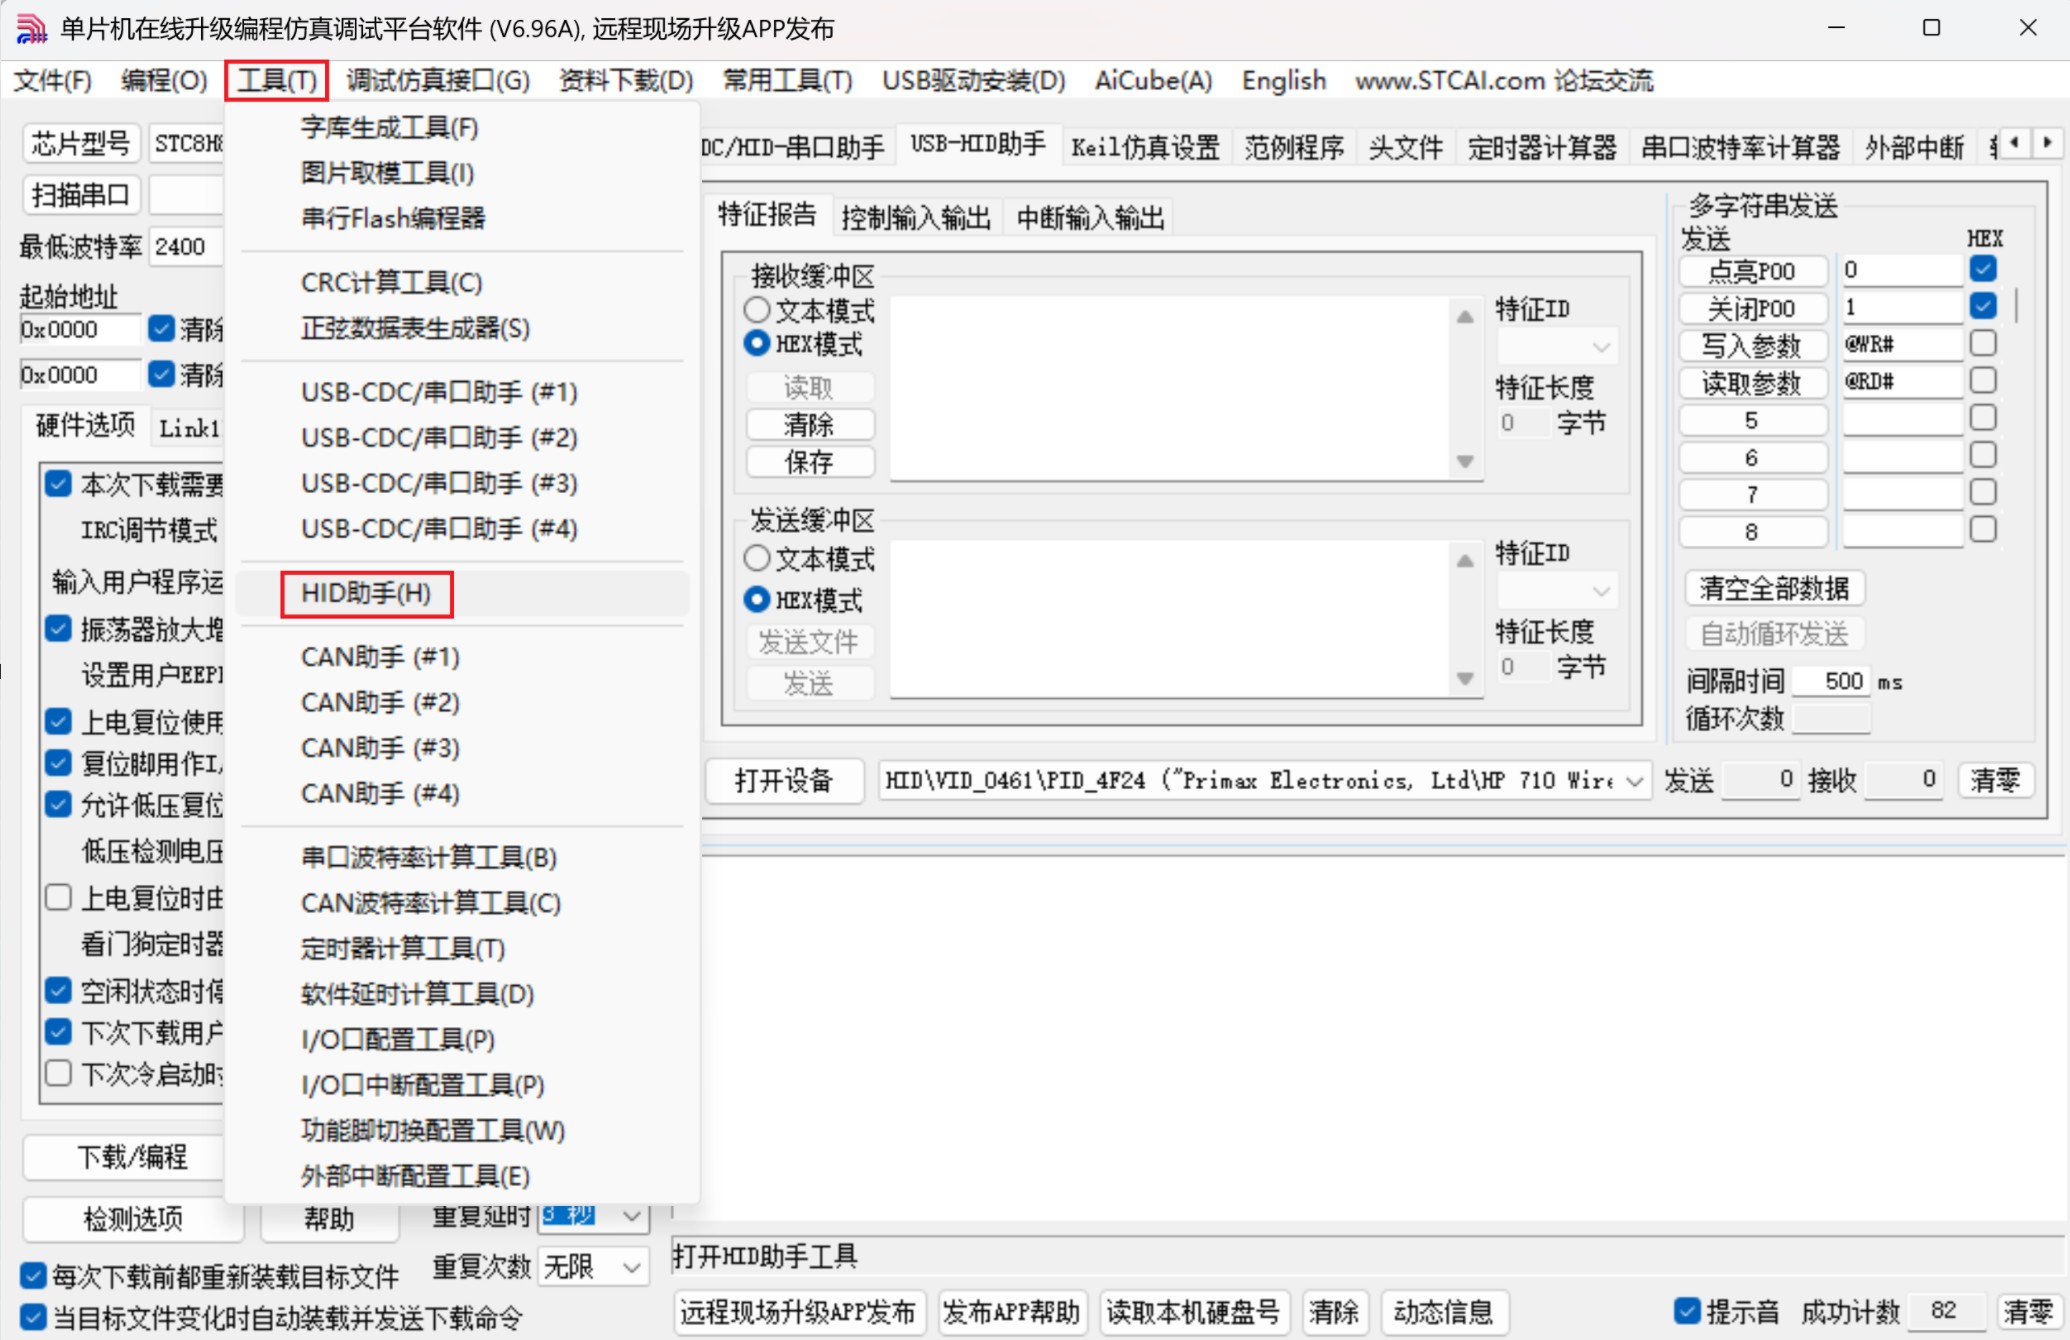Click receive buffer scroll up arrow
The width and height of the screenshot is (2070, 1340).
click(x=1465, y=317)
